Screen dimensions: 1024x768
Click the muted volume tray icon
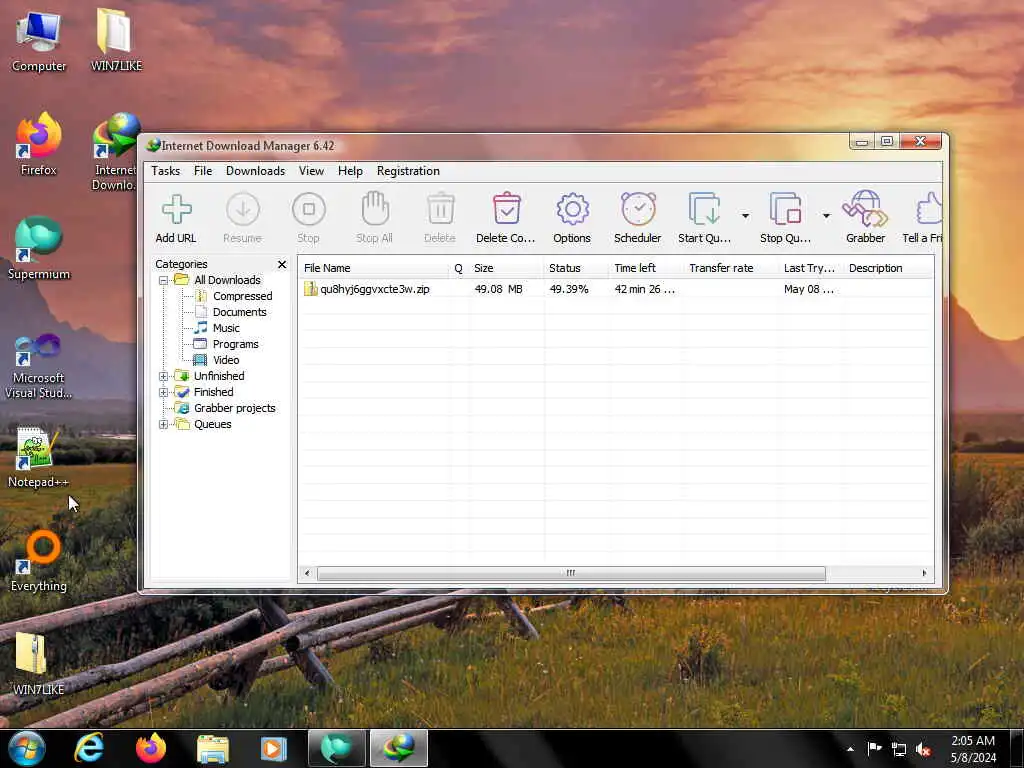[x=923, y=749]
